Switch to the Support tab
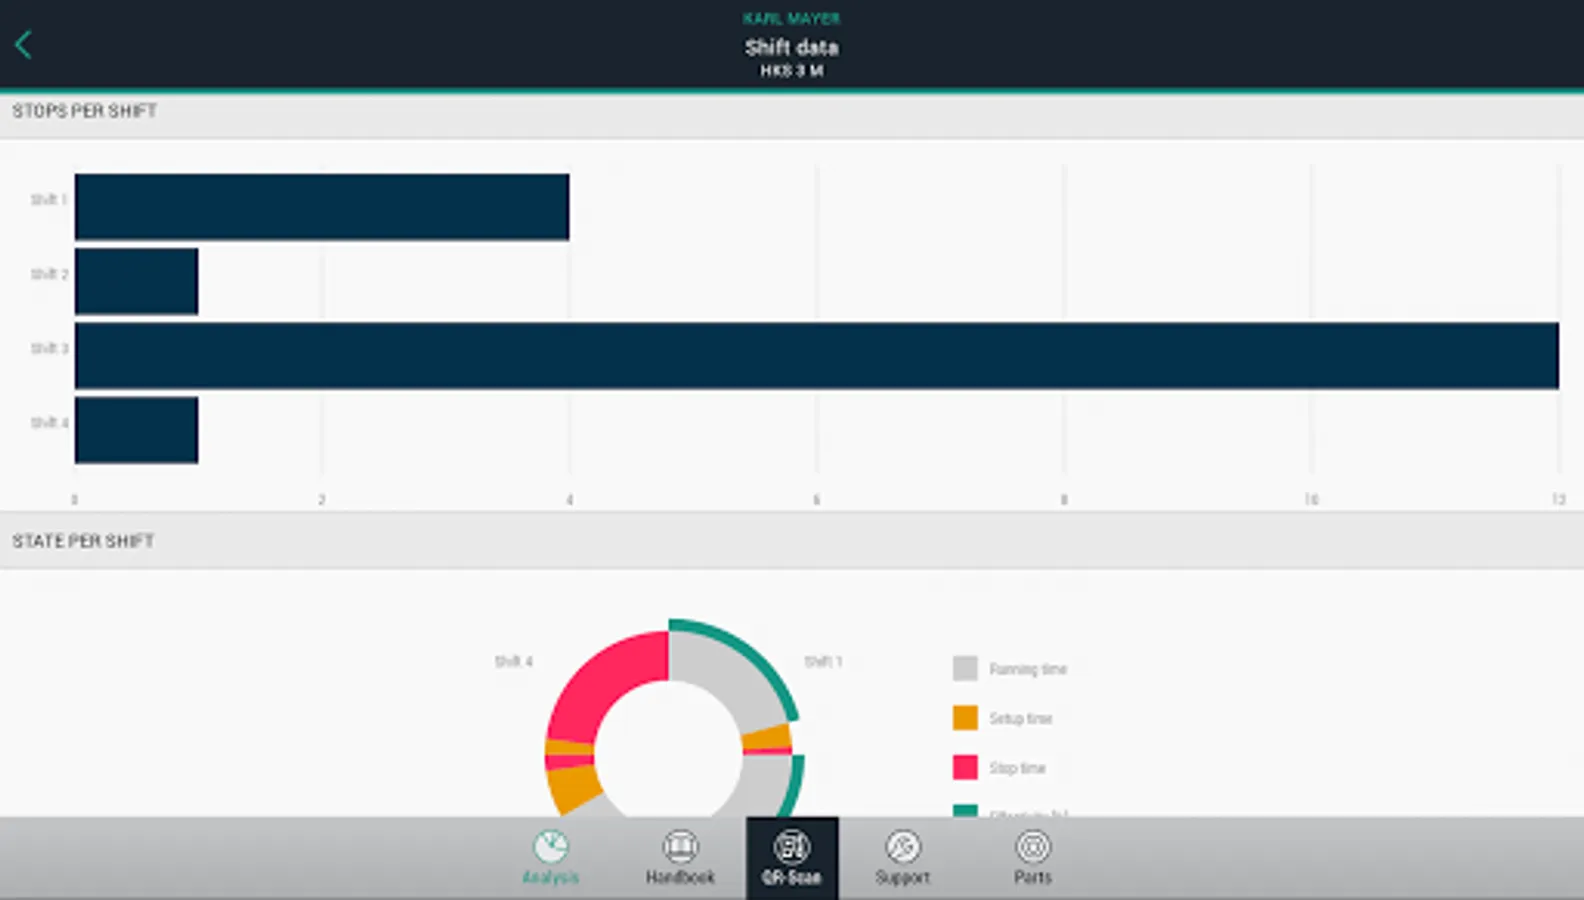The width and height of the screenshot is (1584, 900). [x=903, y=858]
